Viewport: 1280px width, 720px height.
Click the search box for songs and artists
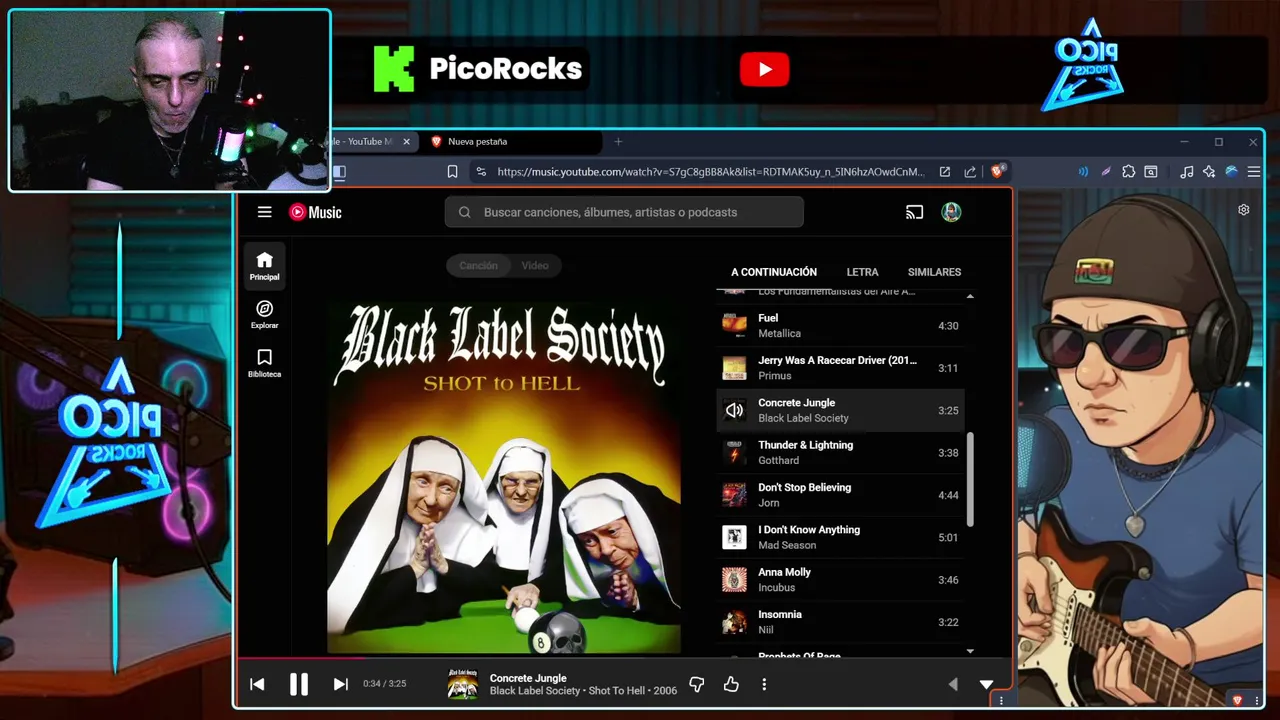[624, 212]
